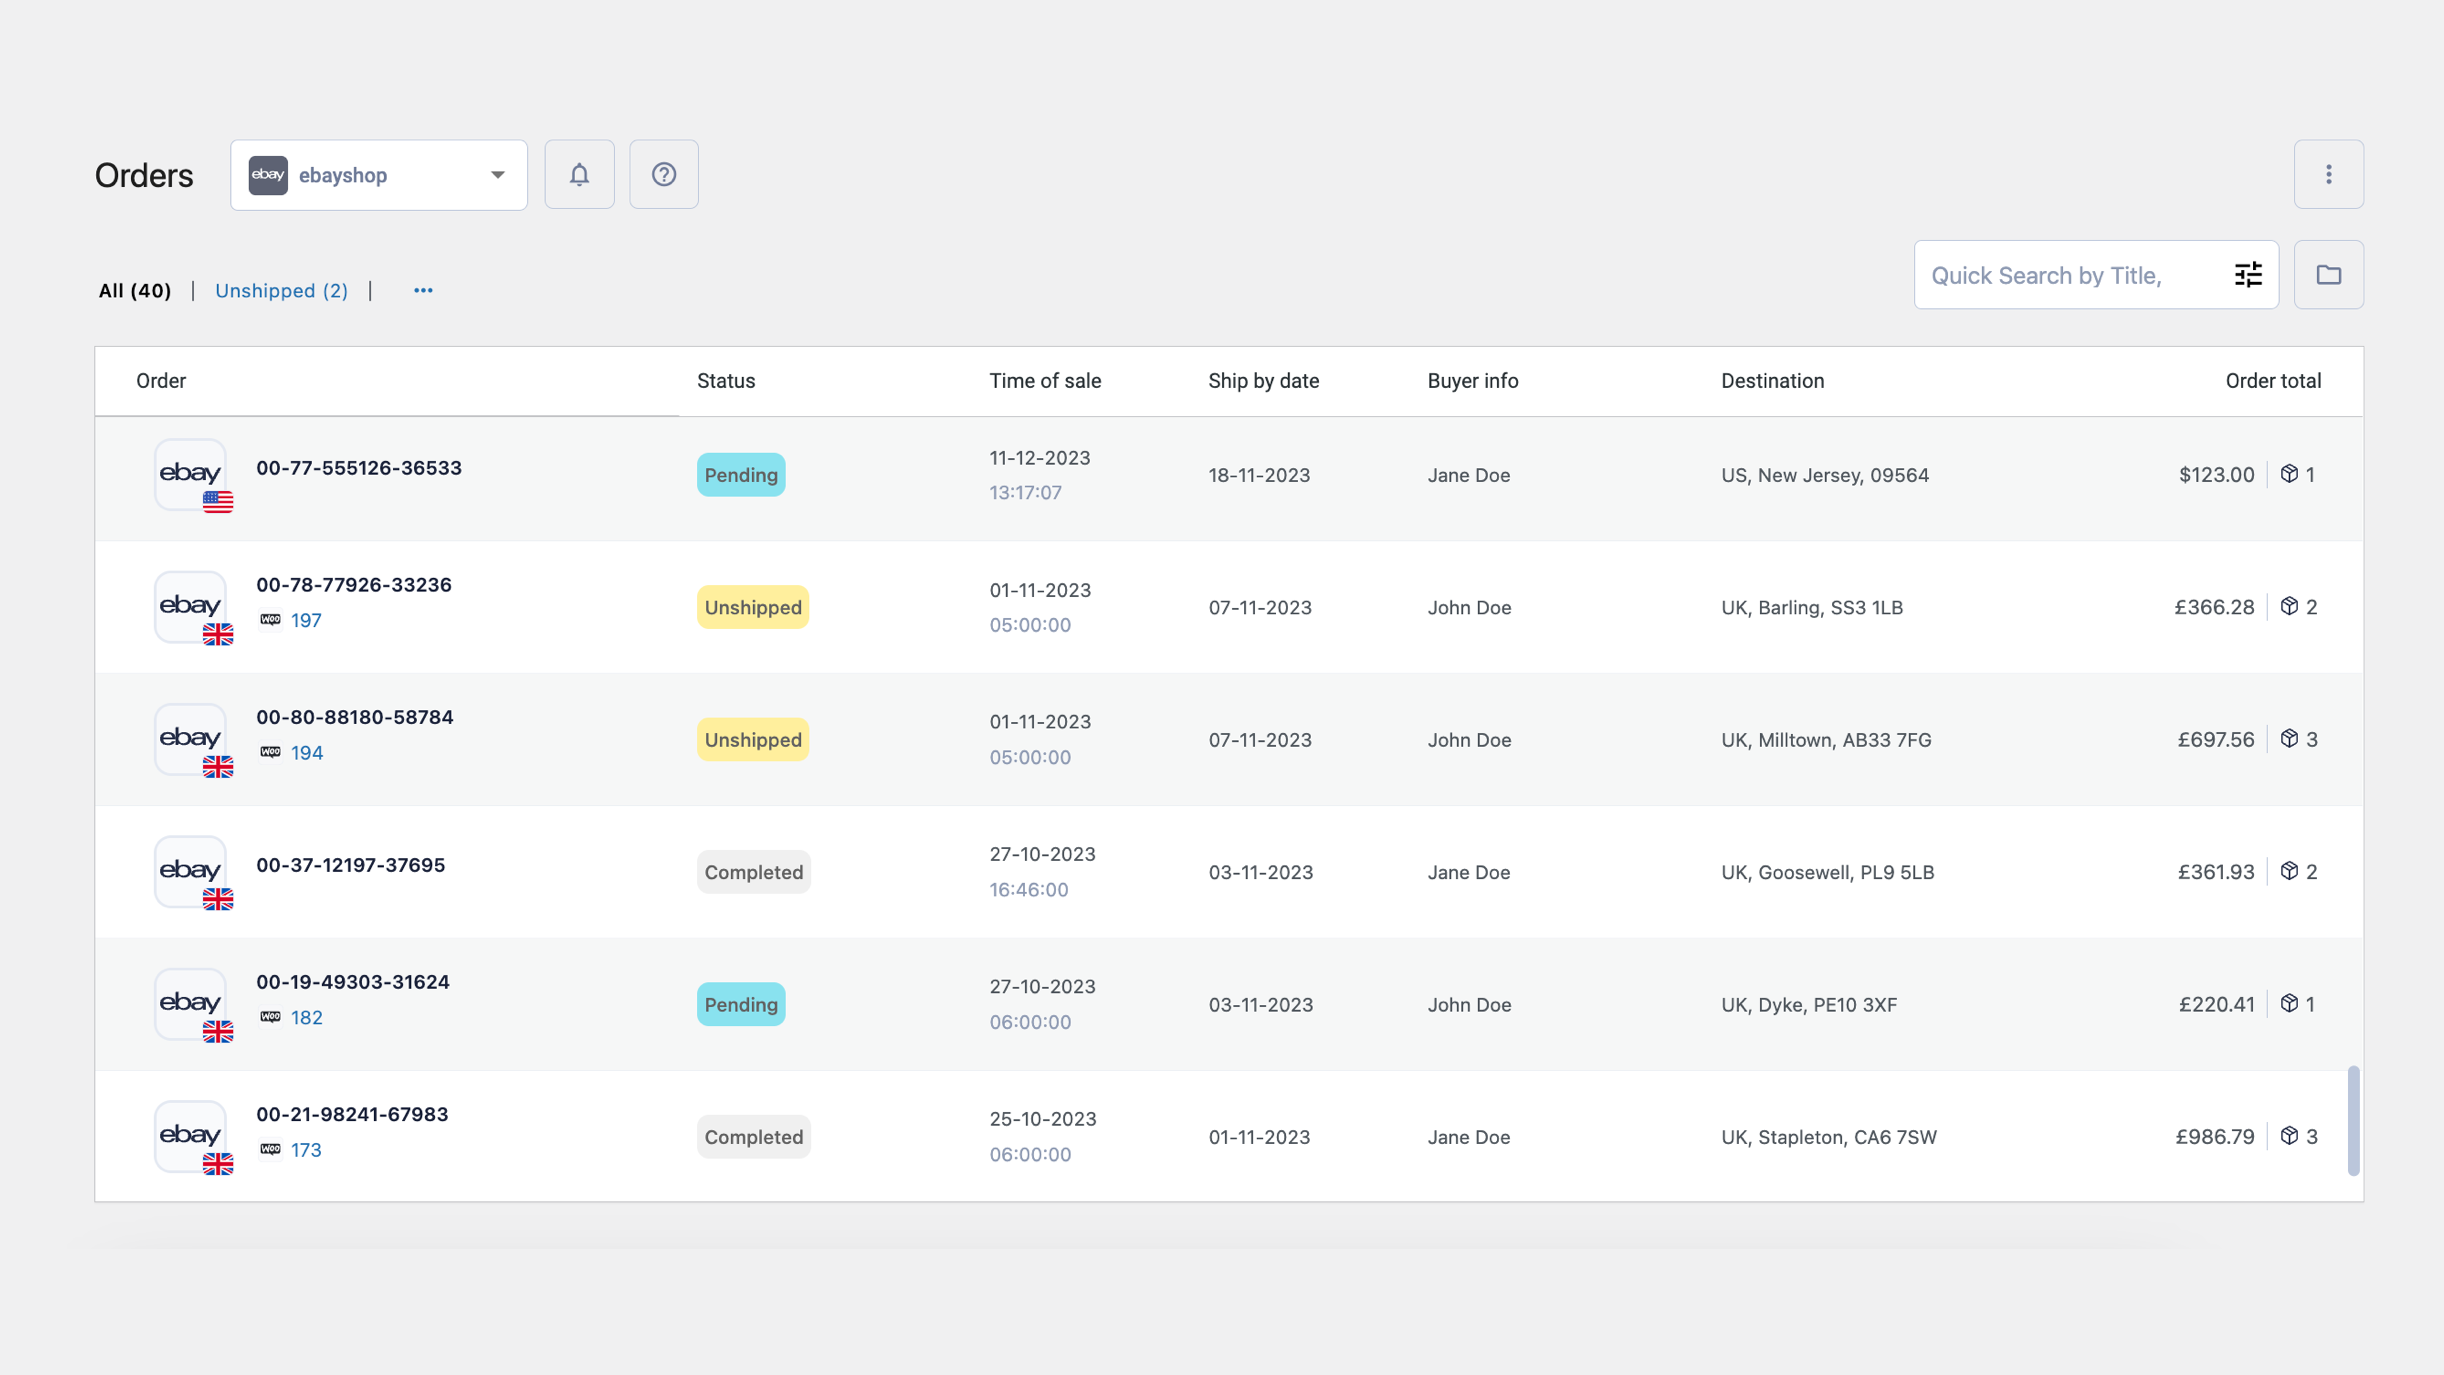Click destination US, New Jersey, 09564
Viewport: 2444px width, 1375px height.
[1825, 475]
